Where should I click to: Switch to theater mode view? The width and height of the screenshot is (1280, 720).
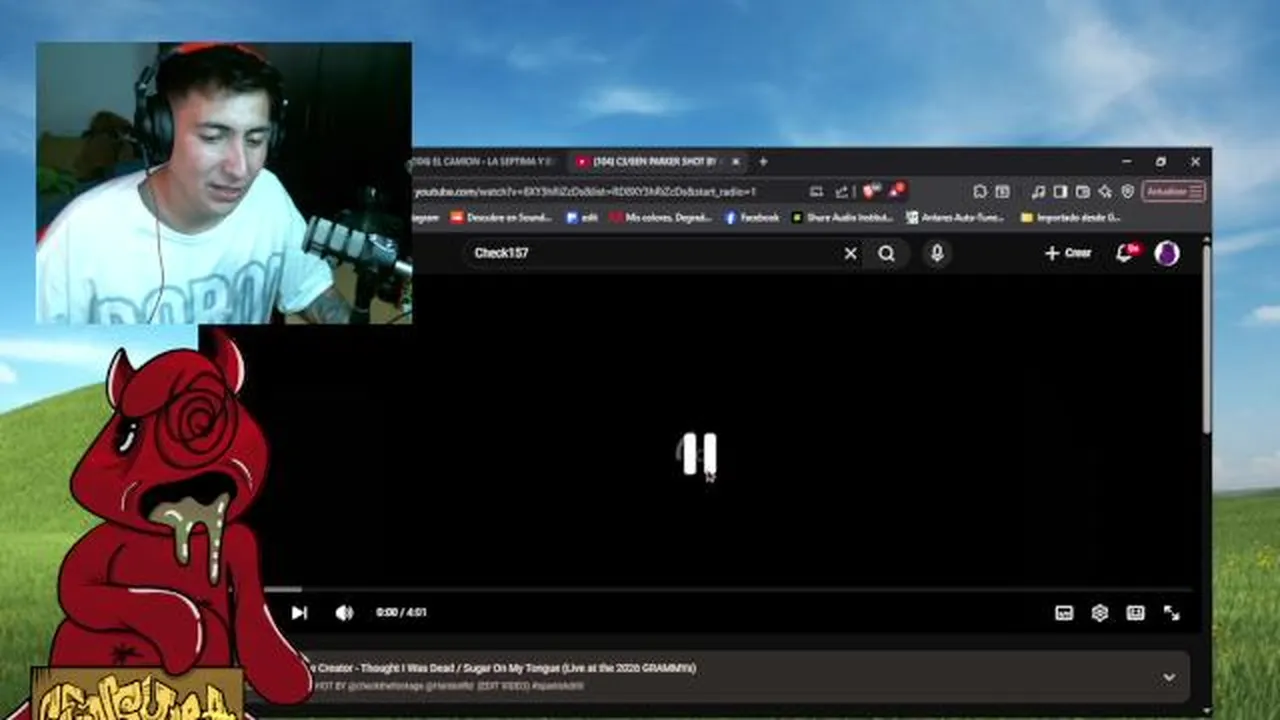(1135, 613)
